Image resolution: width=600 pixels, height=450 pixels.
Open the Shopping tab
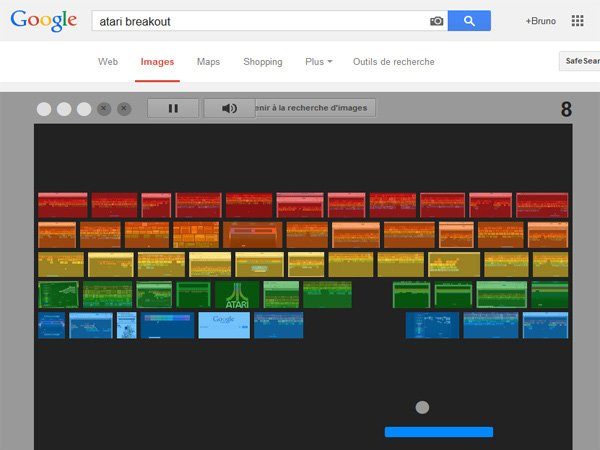263,62
